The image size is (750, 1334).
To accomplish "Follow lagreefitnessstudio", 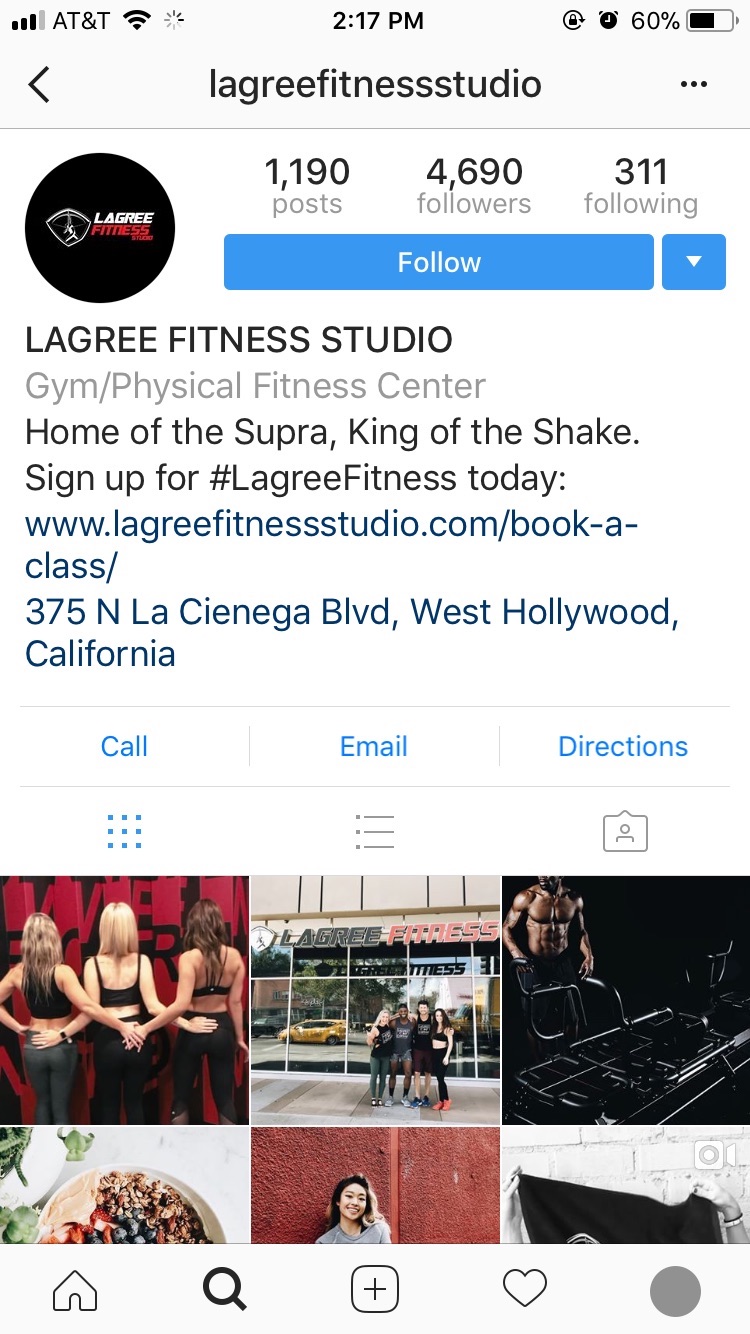I will [x=439, y=262].
